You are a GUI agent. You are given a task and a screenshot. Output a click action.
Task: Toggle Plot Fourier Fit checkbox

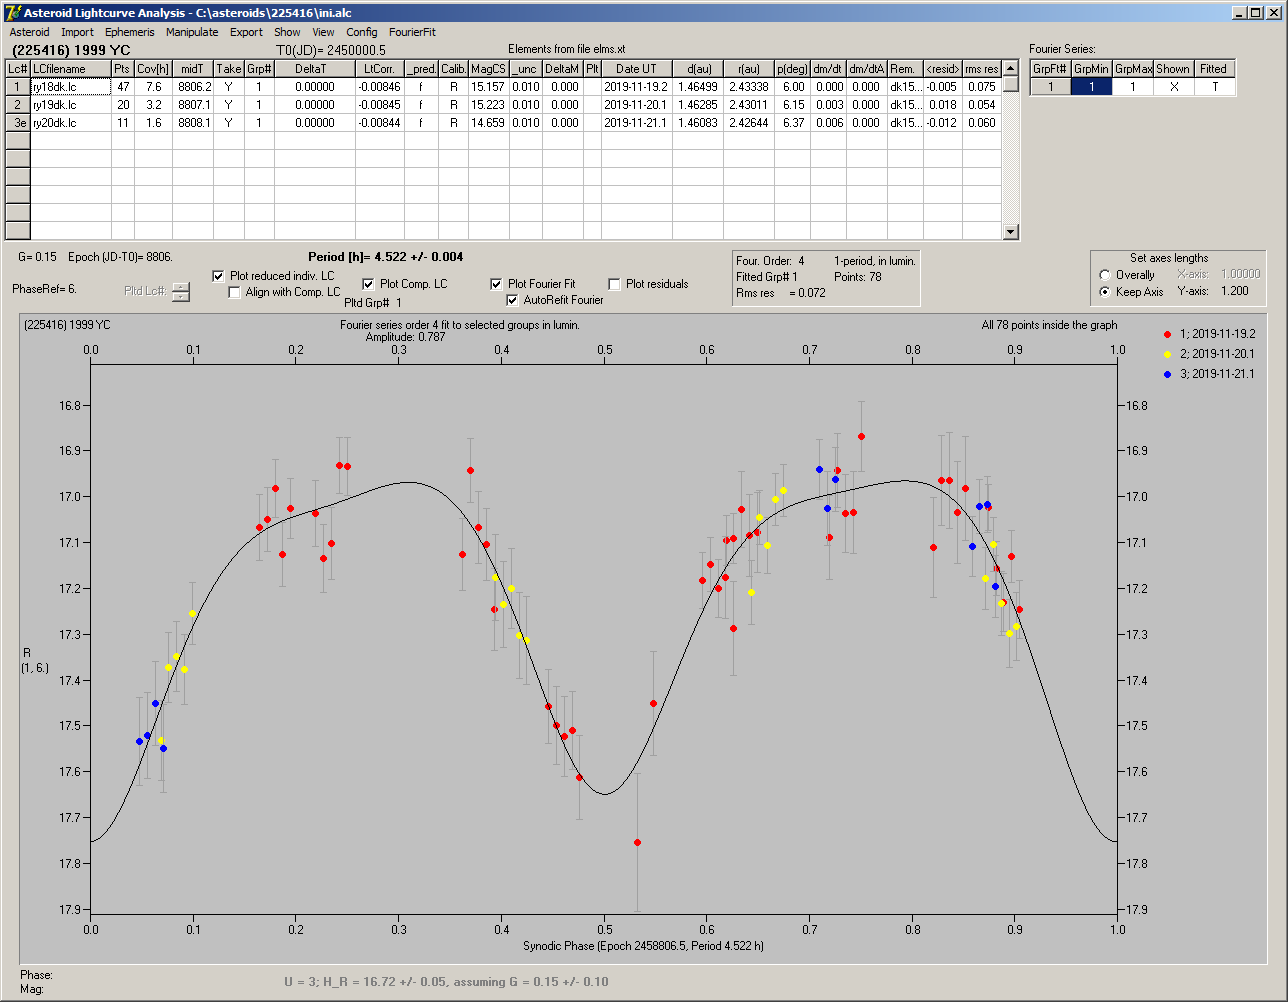[x=496, y=284]
